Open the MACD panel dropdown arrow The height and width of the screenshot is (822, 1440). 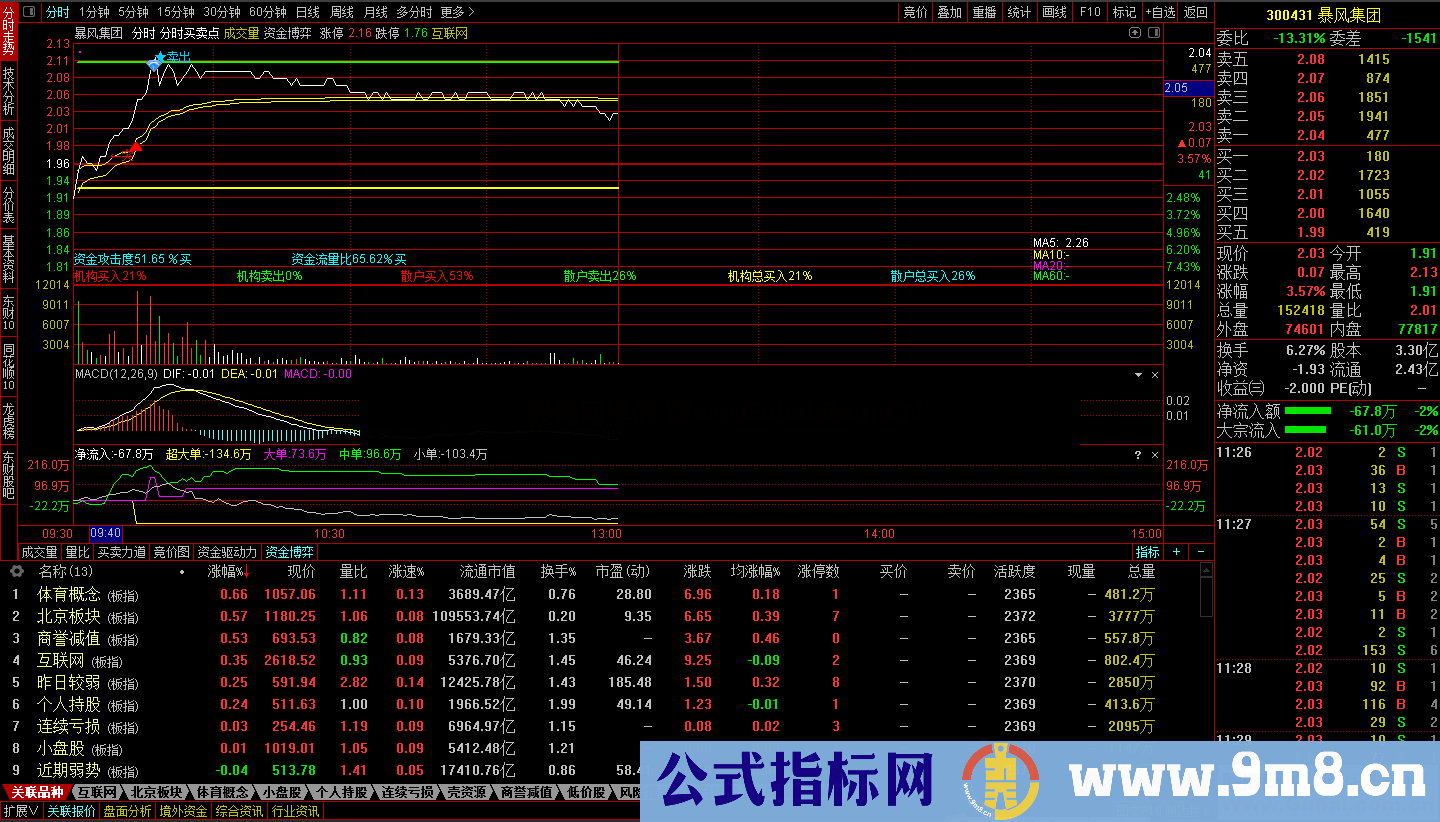coord(1138,375)
